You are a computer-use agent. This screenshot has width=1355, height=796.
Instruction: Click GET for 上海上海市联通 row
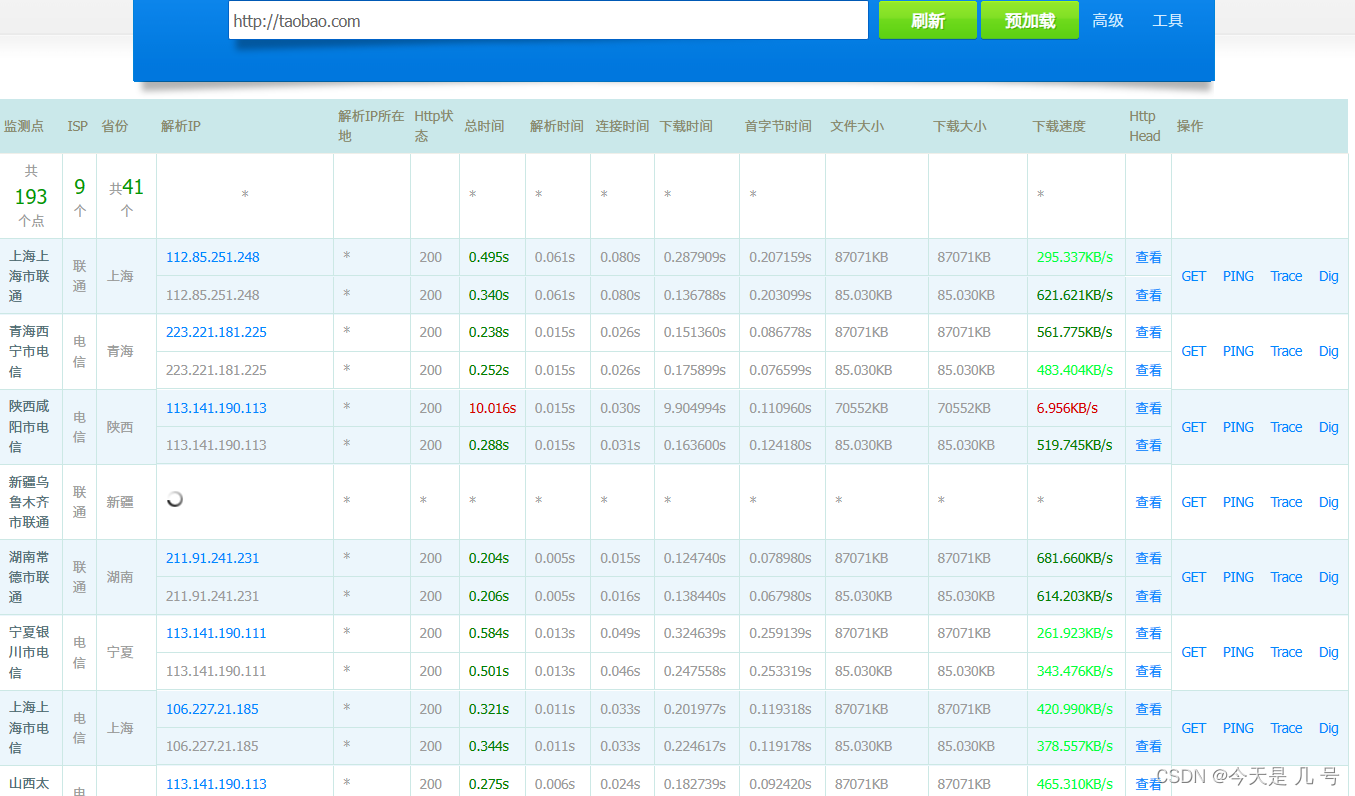click(1194, 276)
